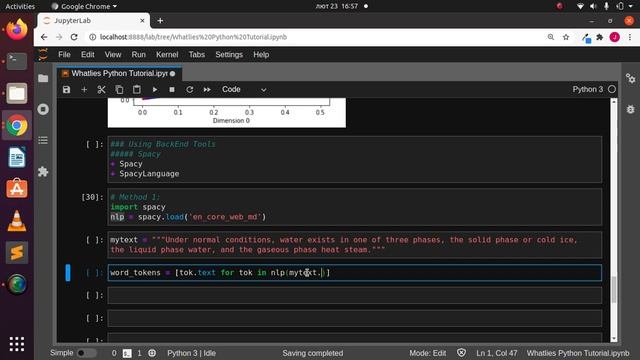Interrupt the kernel with stop icon
640x360 pixels.
[172, 89]
